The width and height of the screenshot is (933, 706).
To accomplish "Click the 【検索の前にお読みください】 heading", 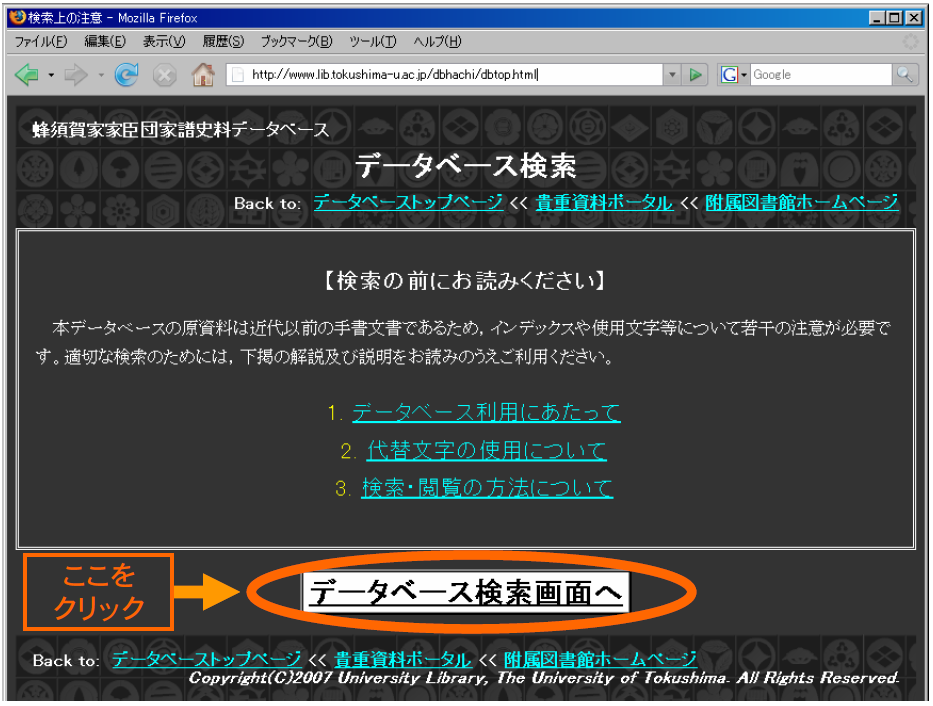I will (x=466, y=280).
